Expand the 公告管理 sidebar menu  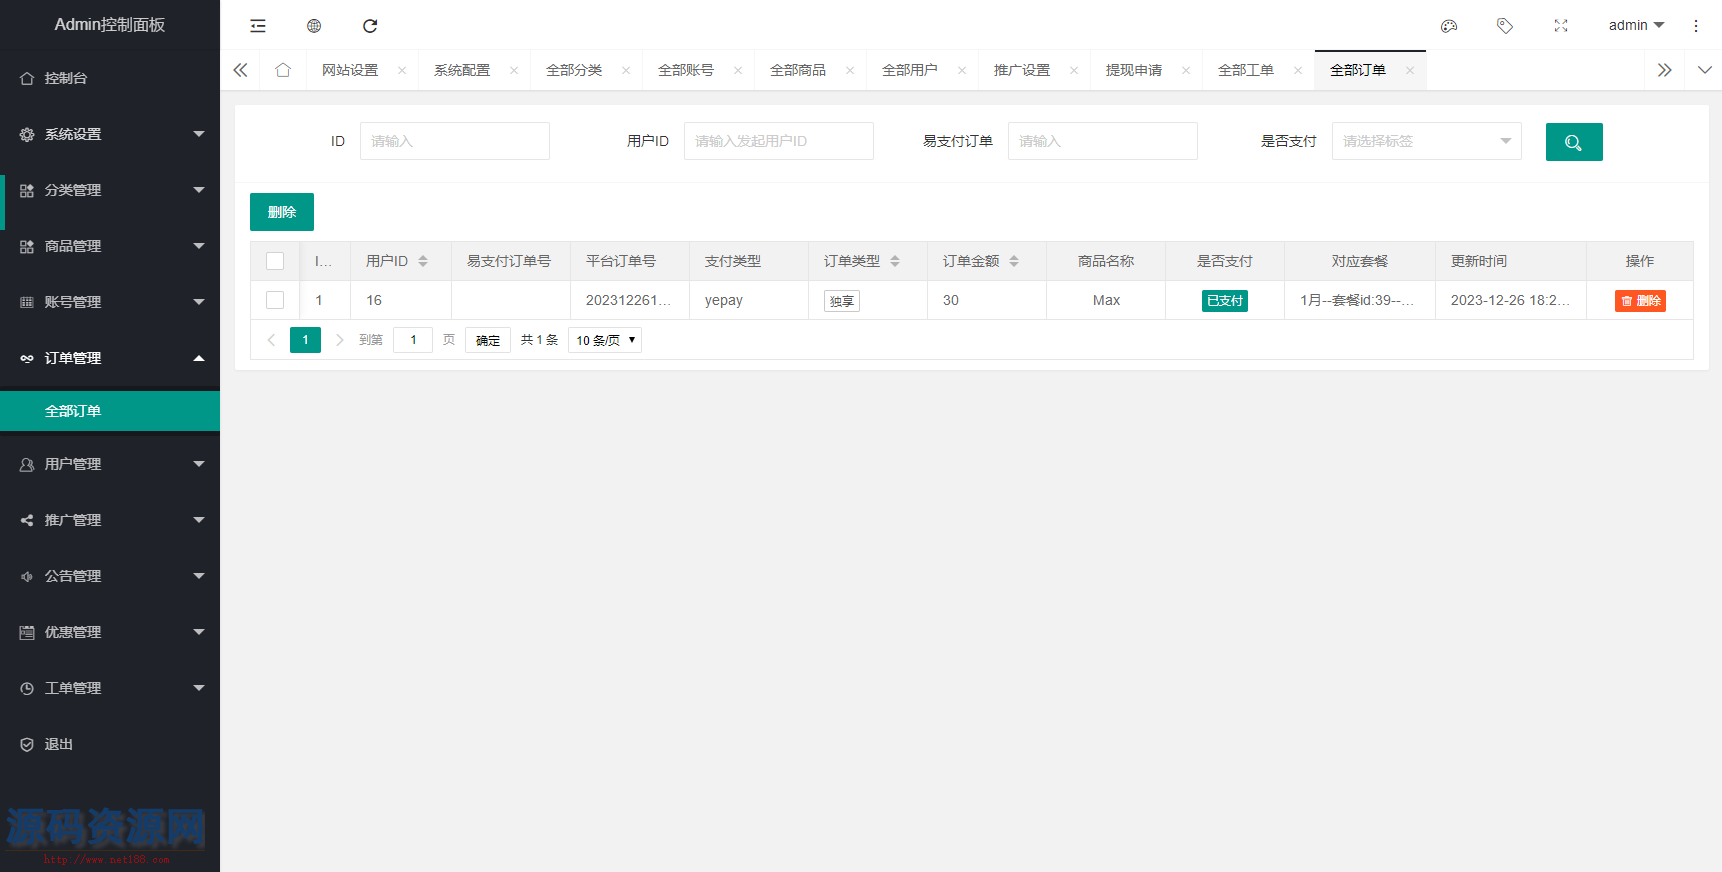click(110, 576)
